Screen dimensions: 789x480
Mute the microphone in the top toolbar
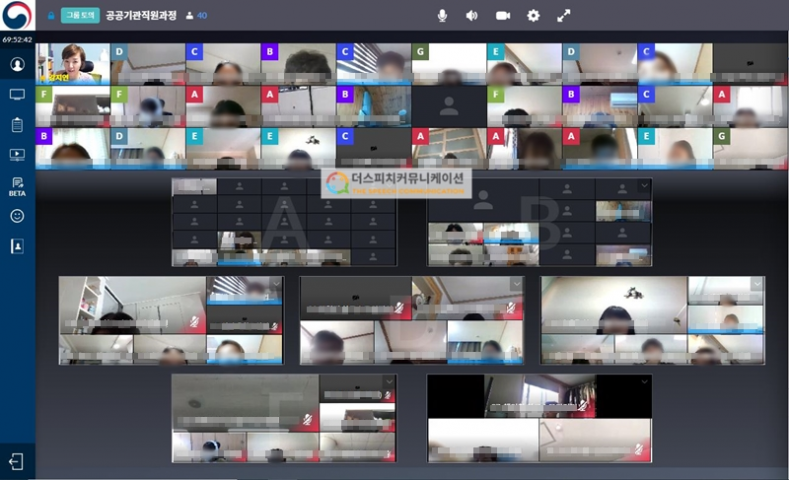(442, 16)
